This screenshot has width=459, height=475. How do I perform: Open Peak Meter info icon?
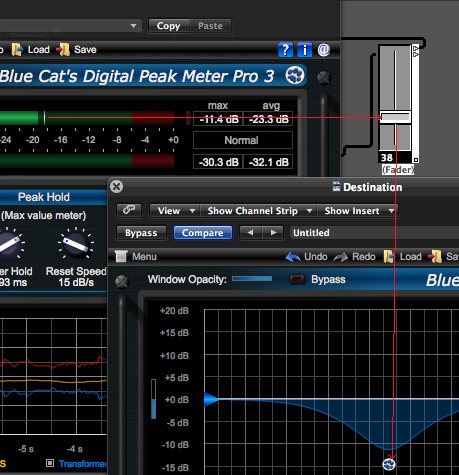(x=304, y=50)
